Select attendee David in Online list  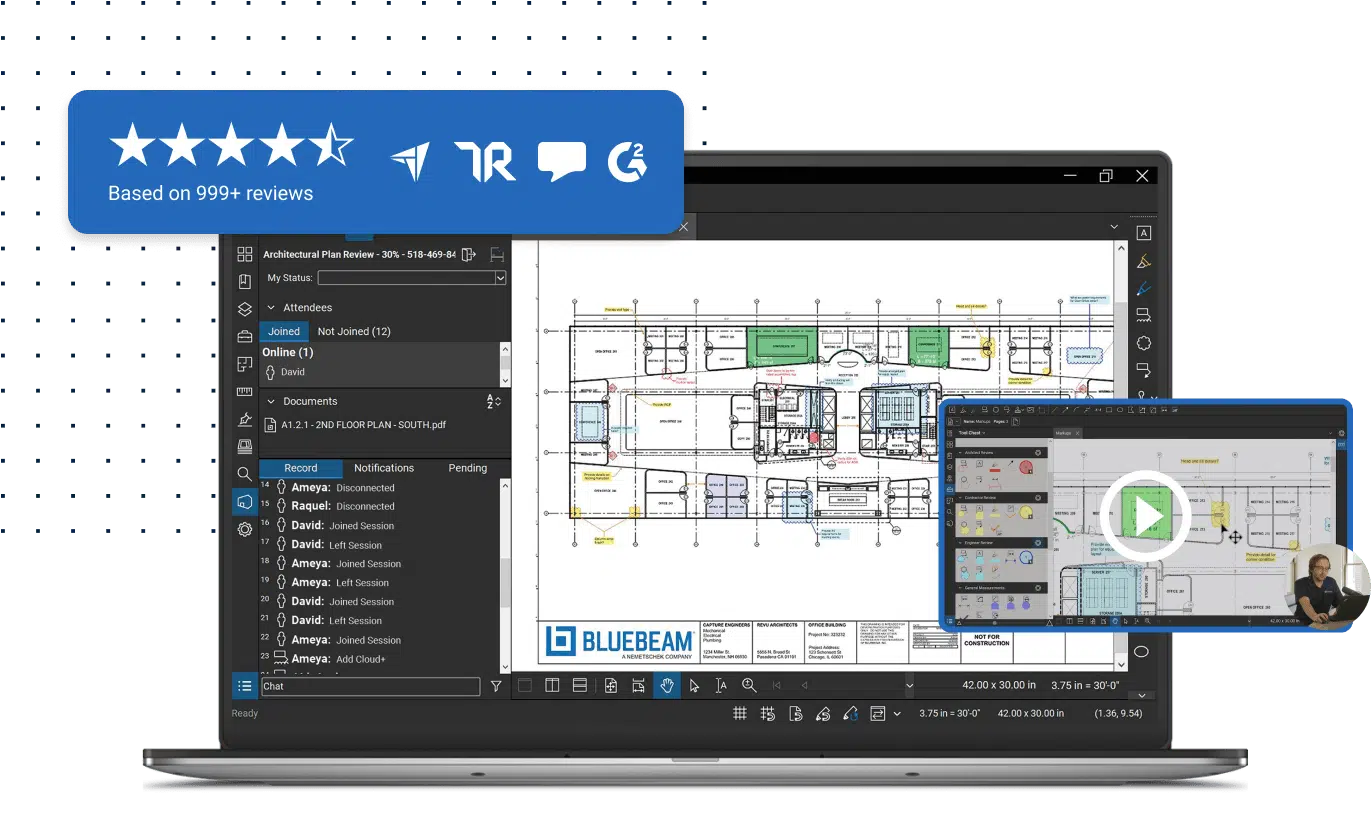285,372
